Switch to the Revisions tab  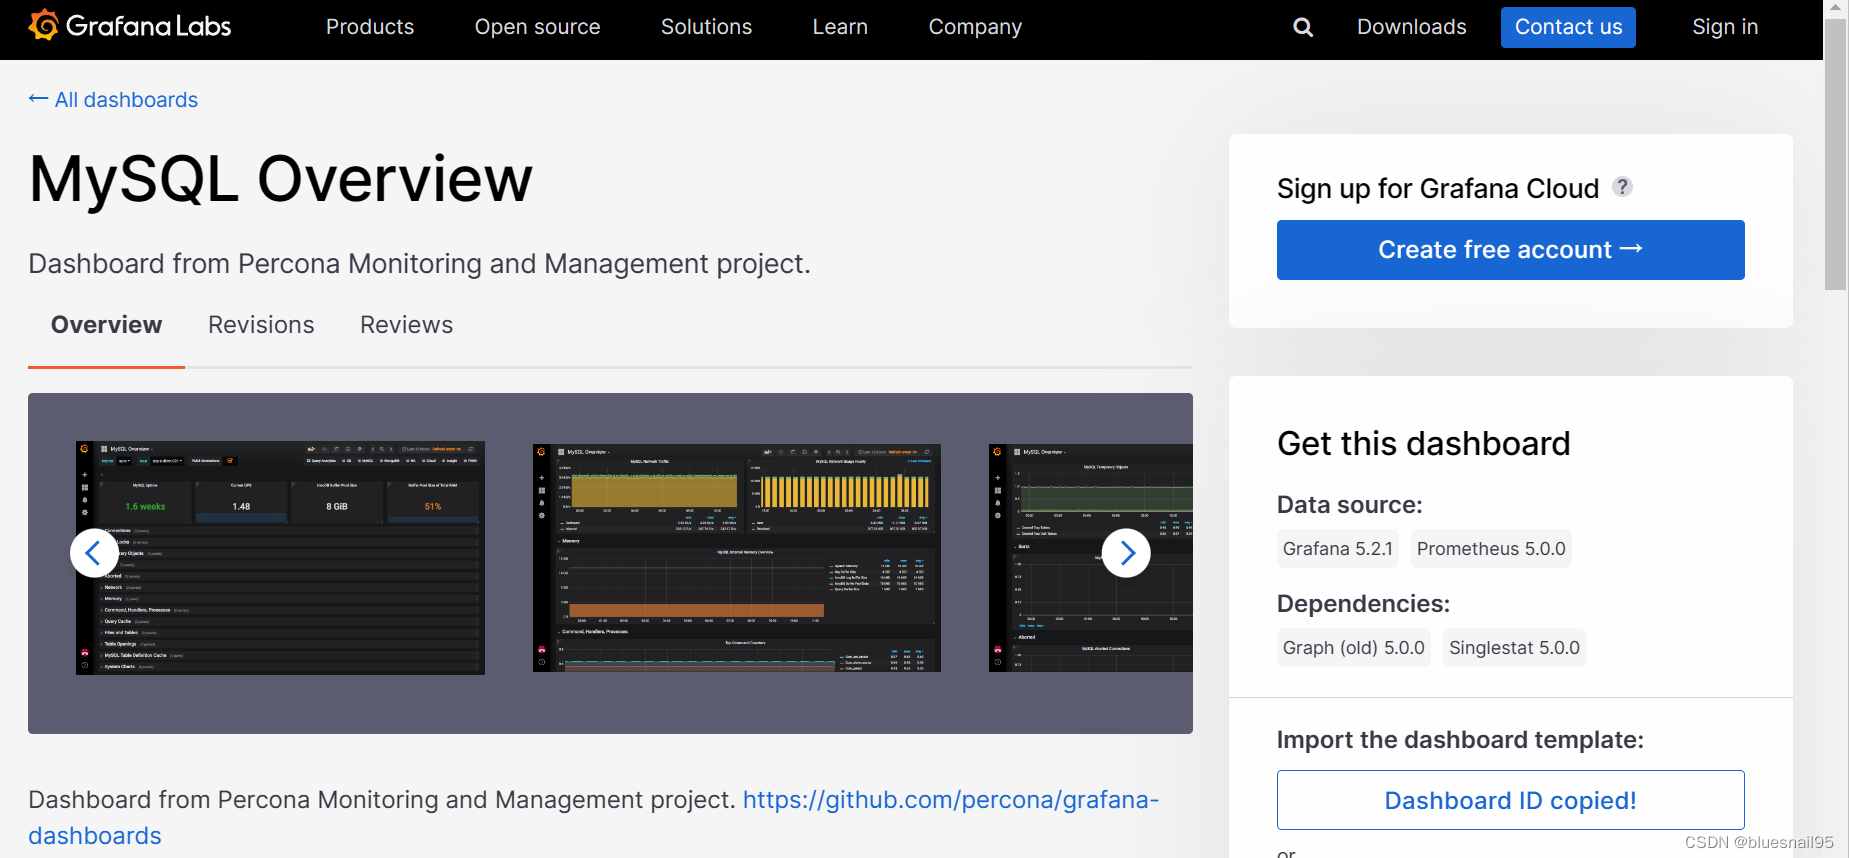[261, 325]
